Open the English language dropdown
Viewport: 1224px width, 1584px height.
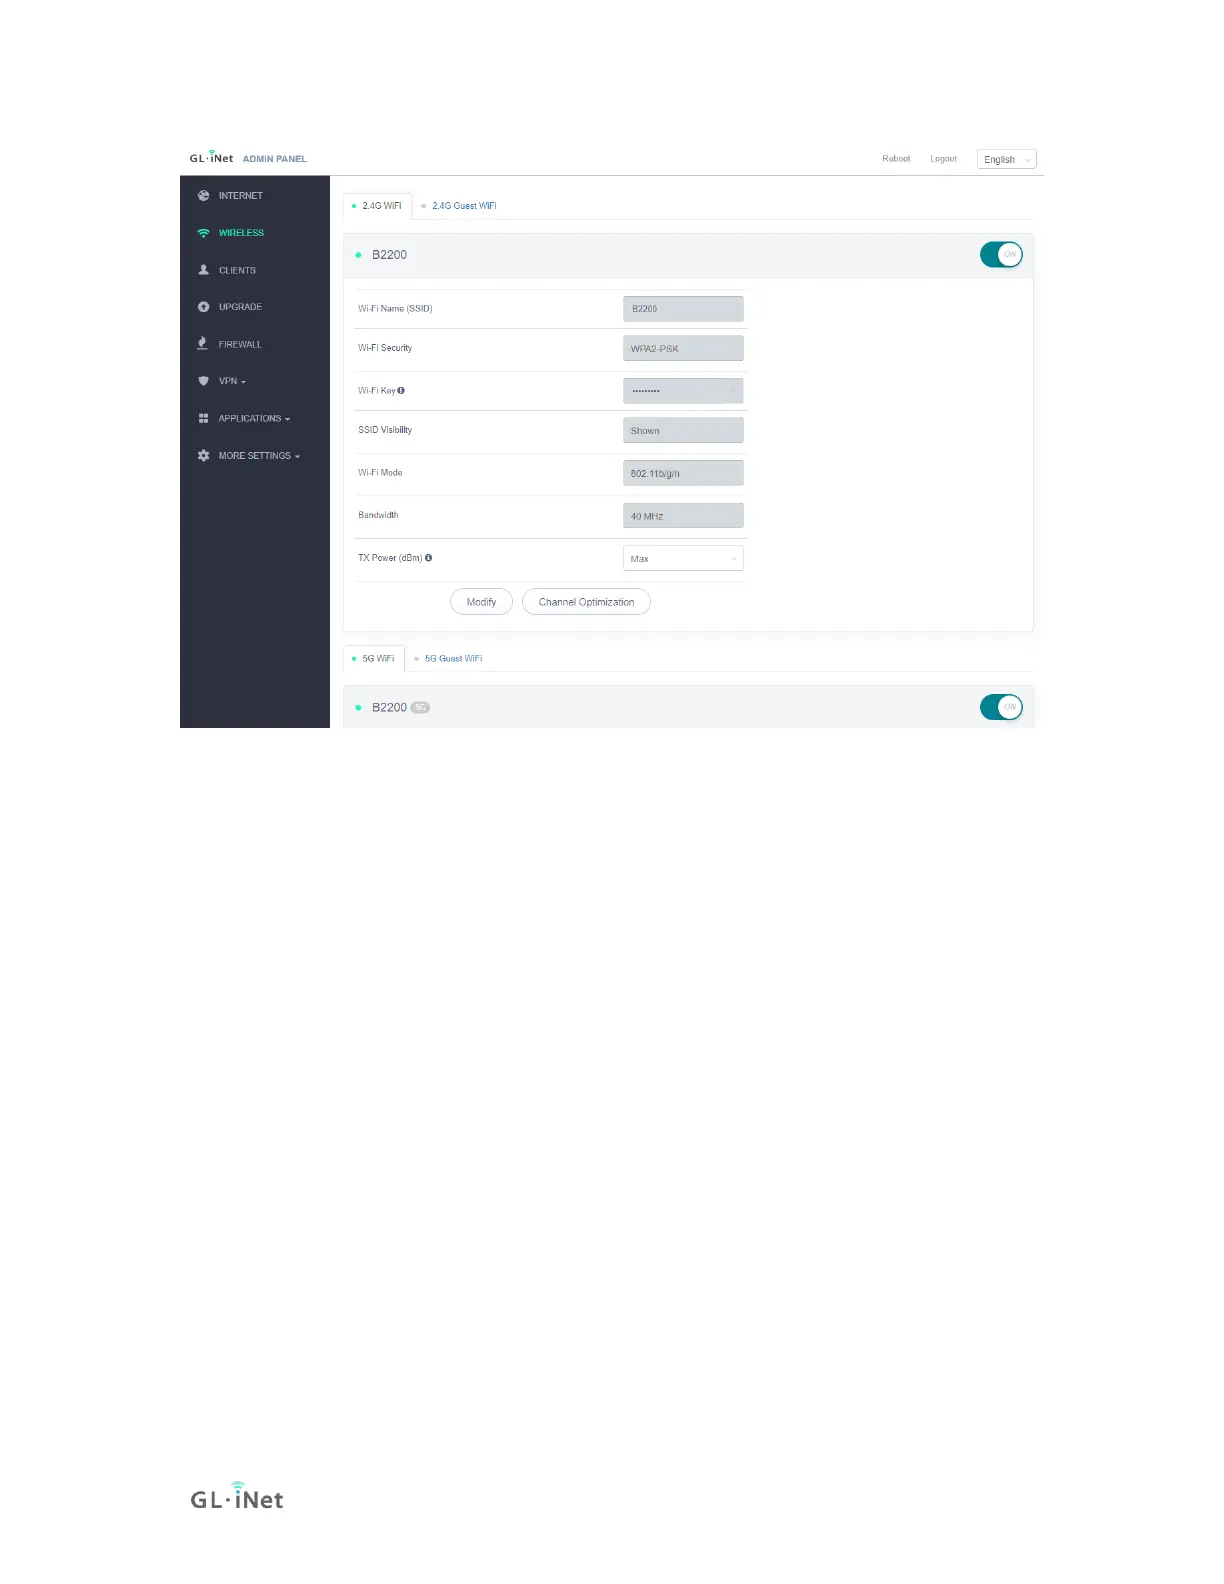click(x=1006, y=160)
